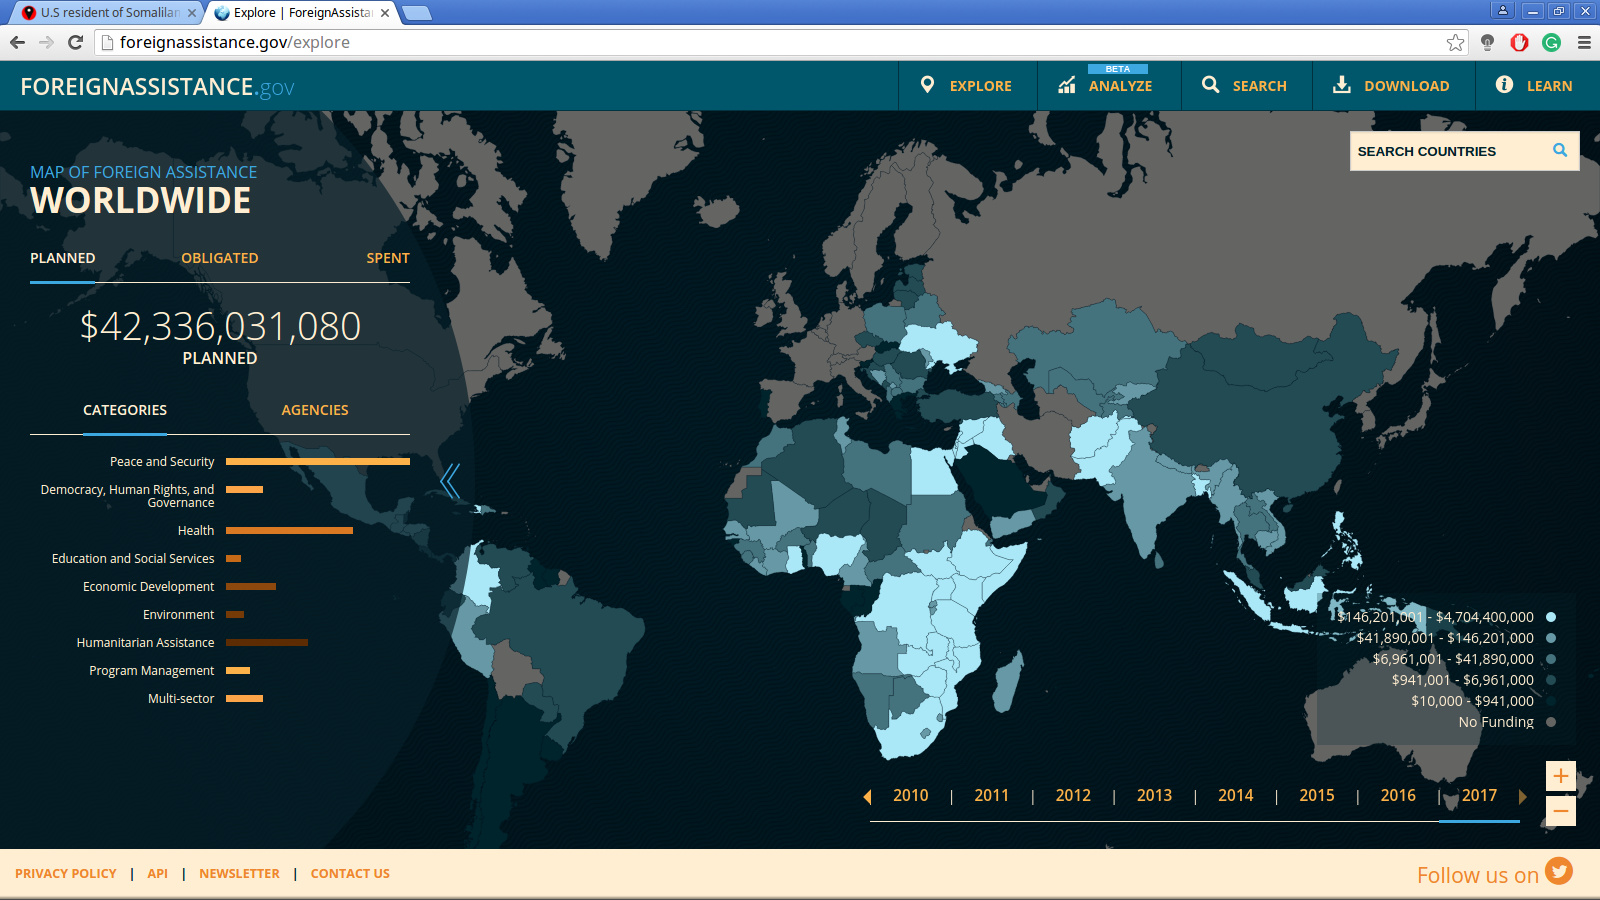Click the Download arrow icon

click(1342, 85)
